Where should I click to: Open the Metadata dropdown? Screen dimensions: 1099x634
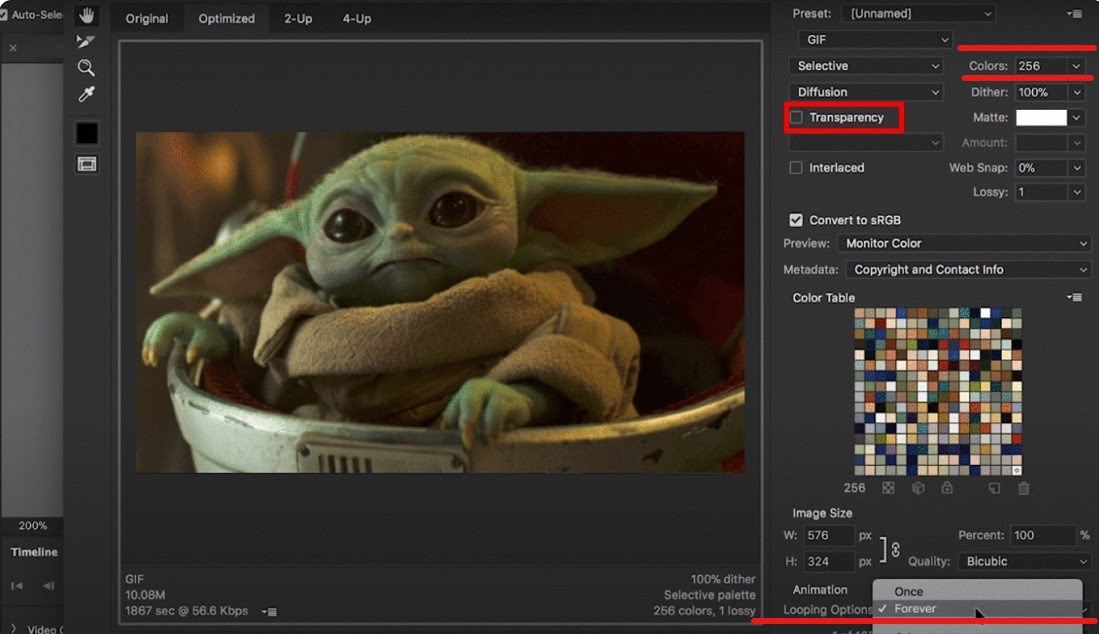point(967,270)
